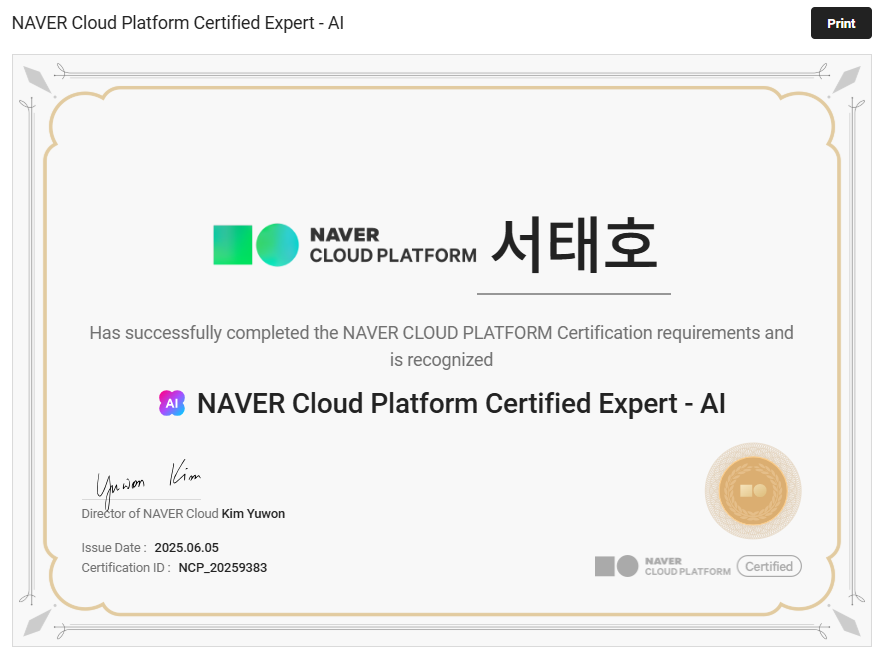Click the page title NAVER Cloud Platform Certified Expert - AI

pyautogui.click(x=177, y=22)
